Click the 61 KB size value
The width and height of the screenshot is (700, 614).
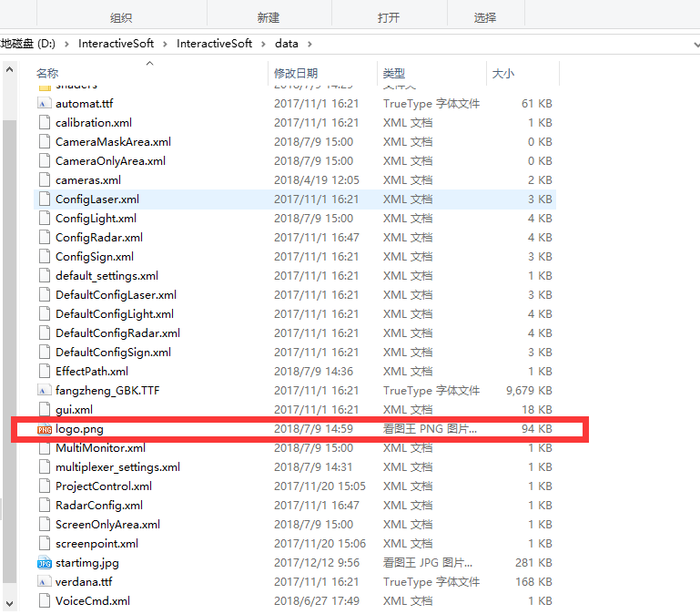click(x=537, y=104)
